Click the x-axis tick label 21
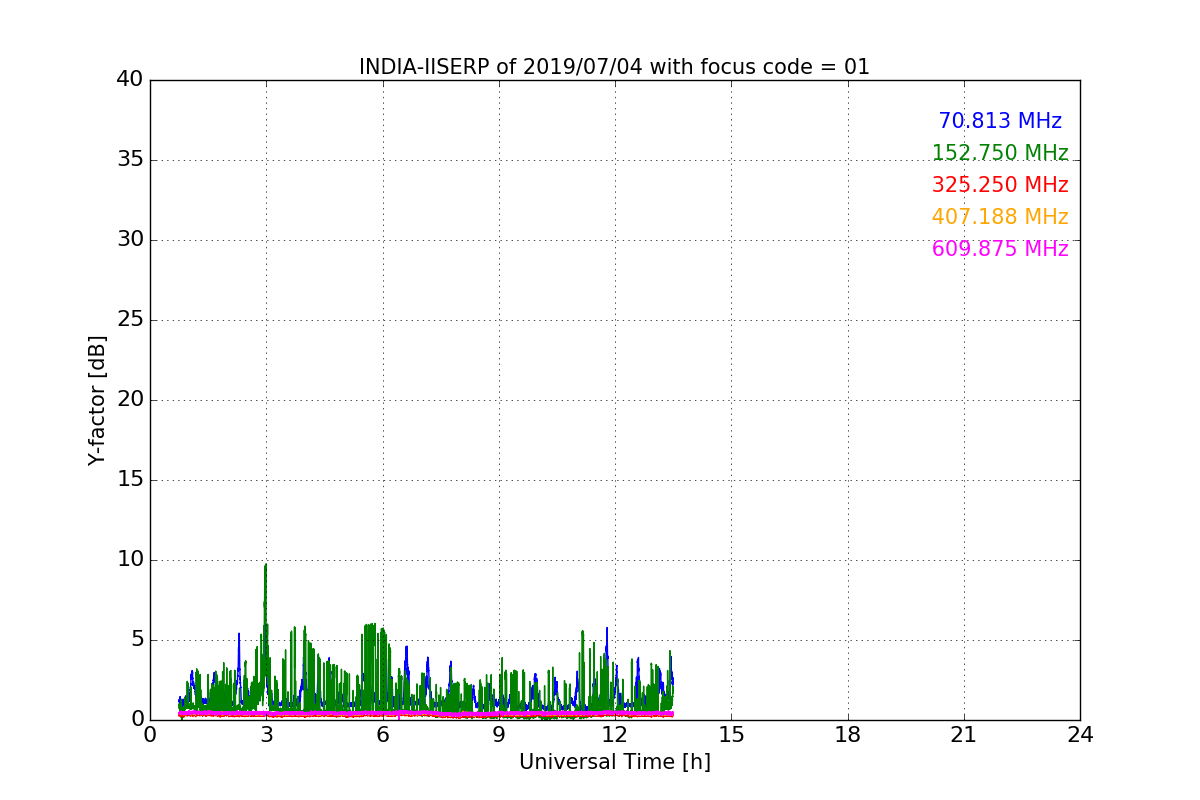 [964, 735]
